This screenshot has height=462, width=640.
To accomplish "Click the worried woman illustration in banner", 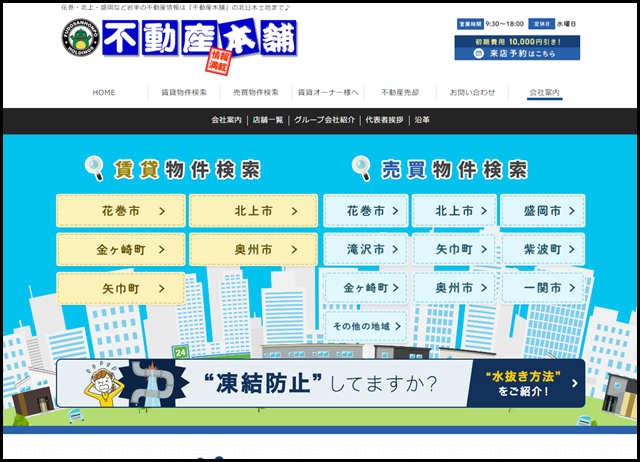I will tap(102, 385).
